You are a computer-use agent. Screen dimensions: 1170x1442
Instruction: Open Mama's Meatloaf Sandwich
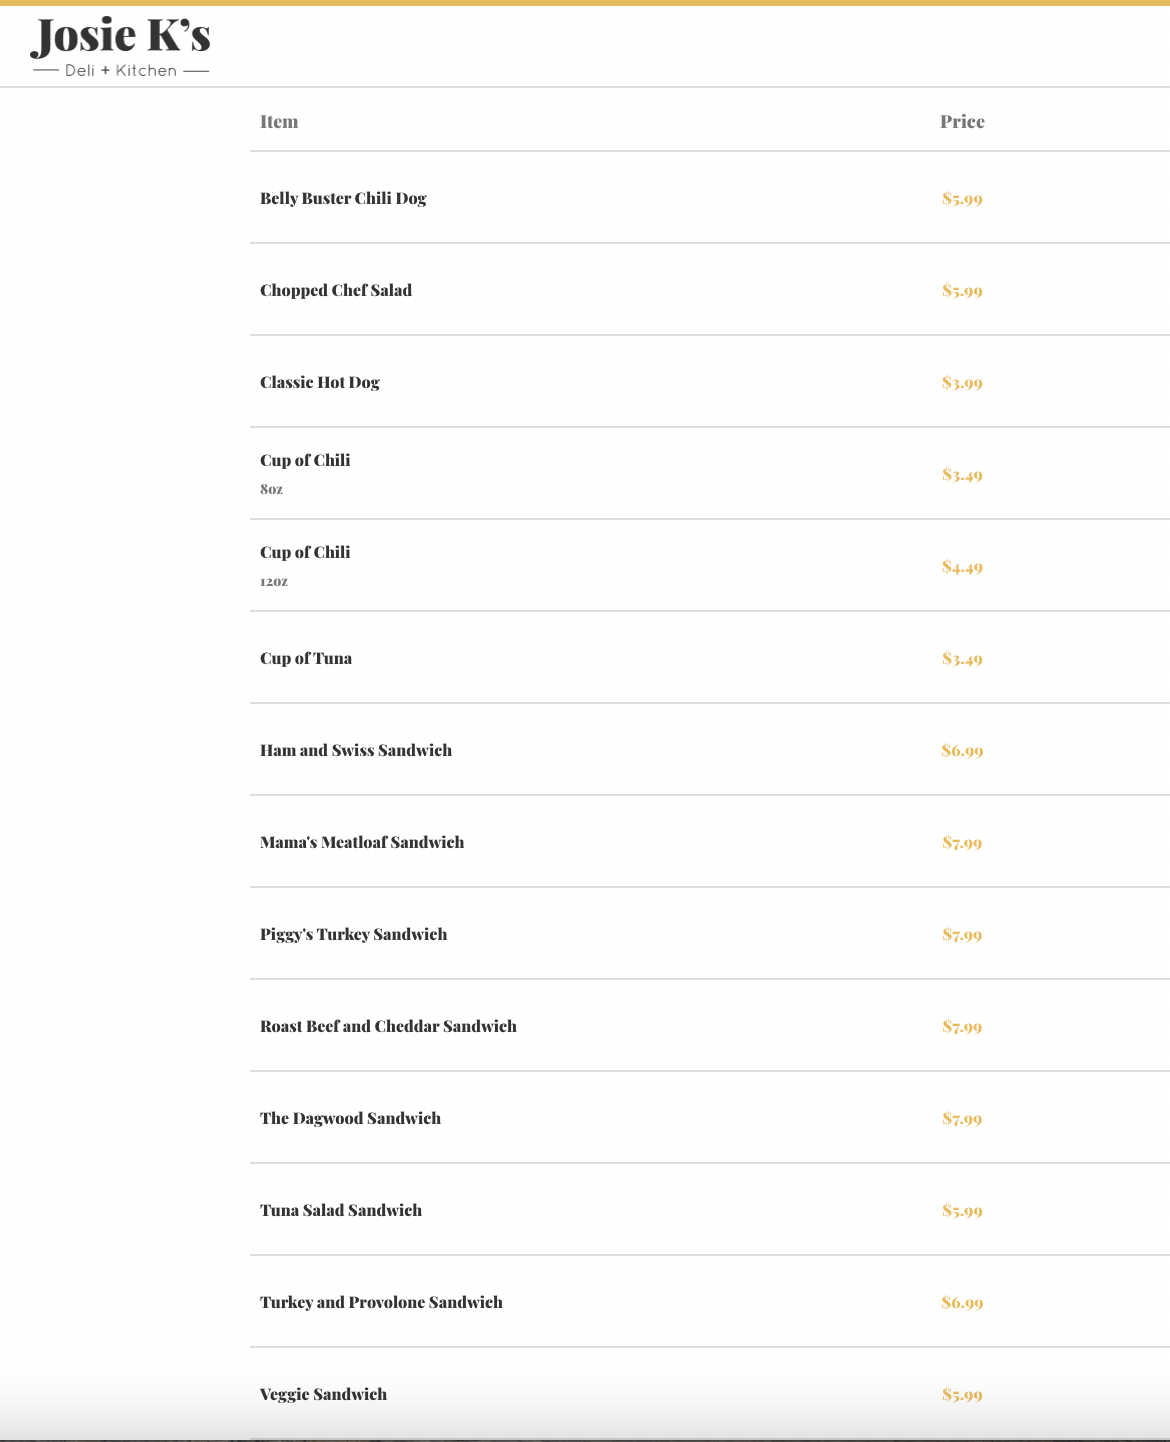(x=362, y=842)
